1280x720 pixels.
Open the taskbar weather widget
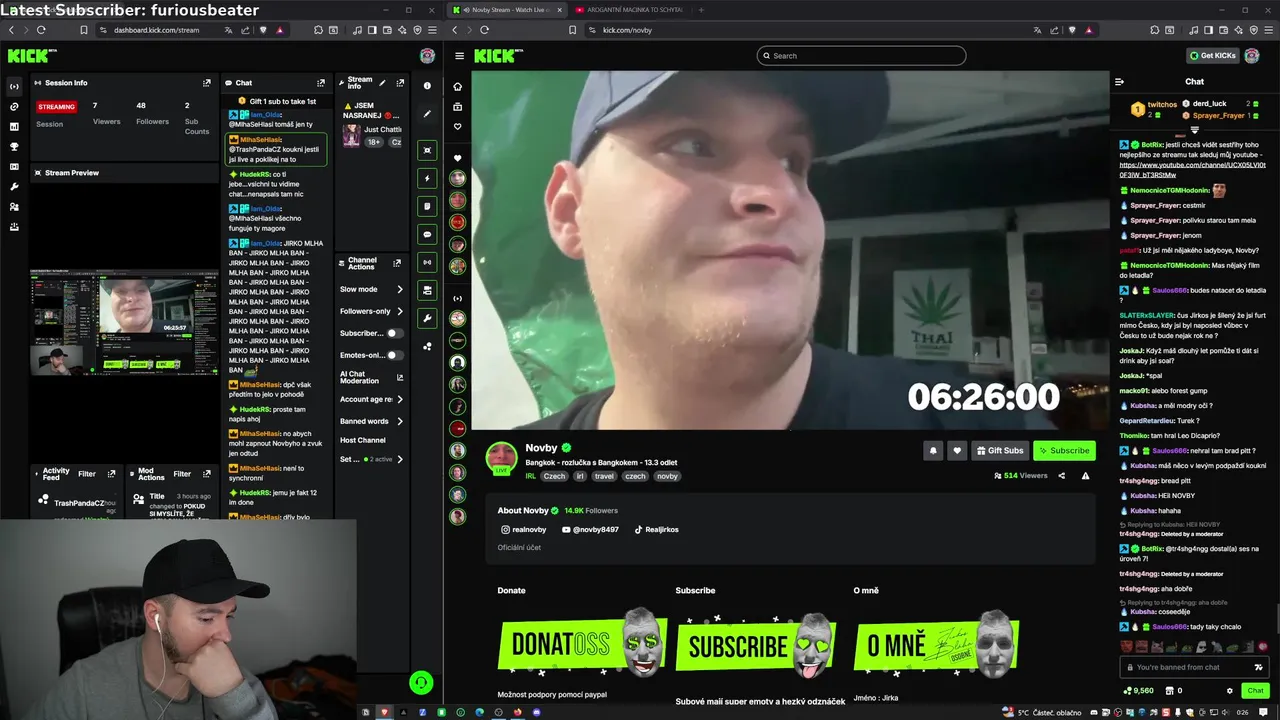tap(1043, 712)
